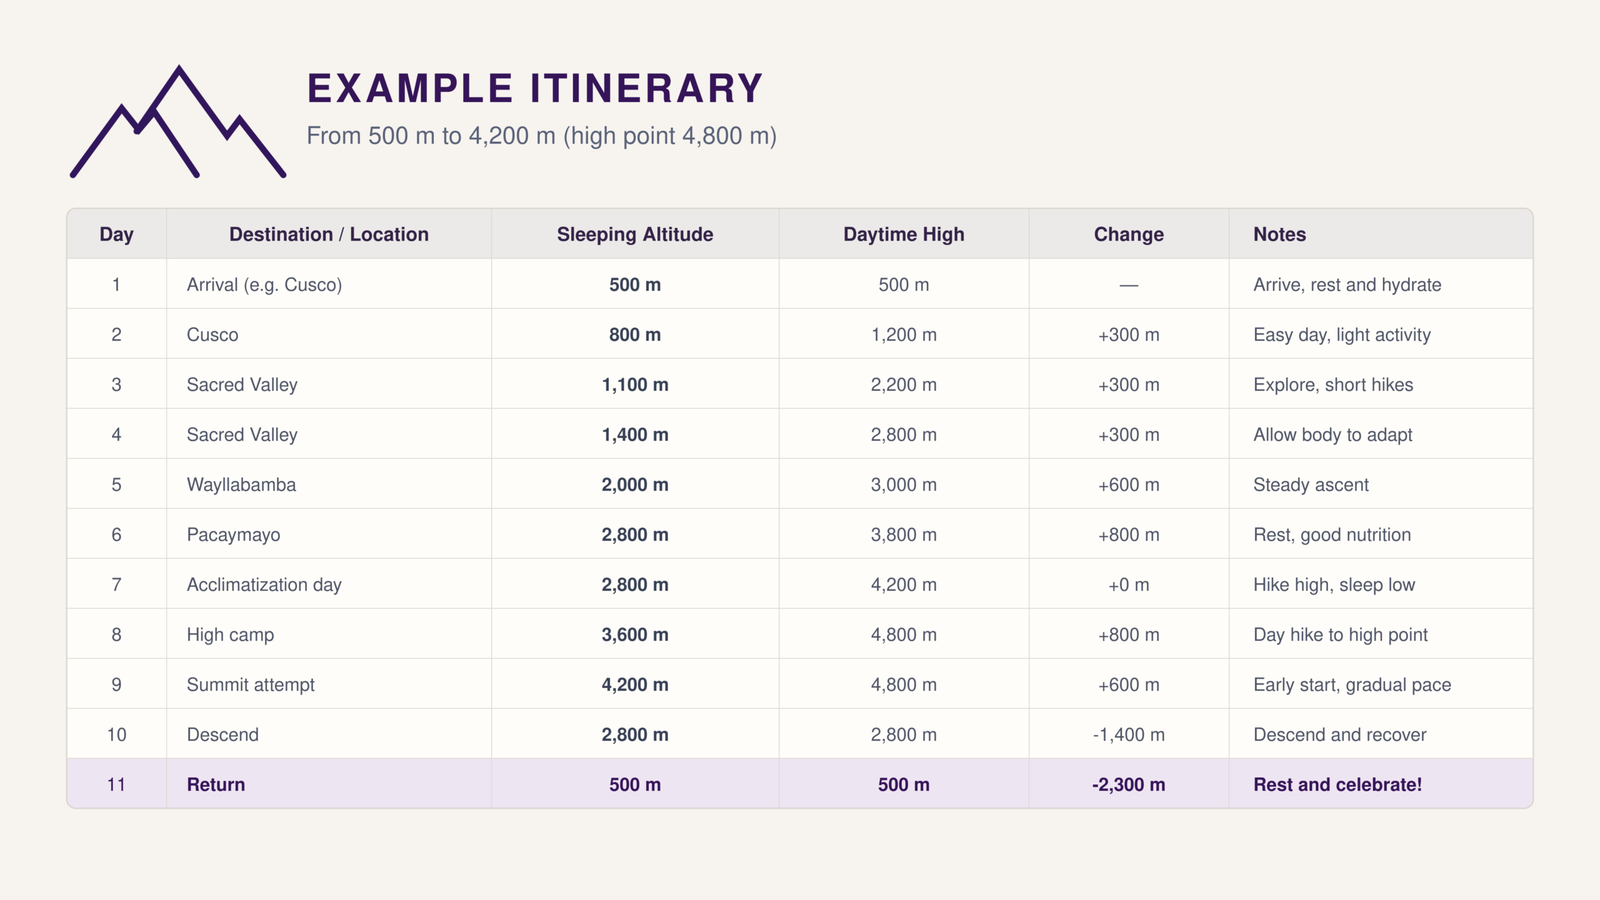Image resolution: width=1600 pixels, height=900 pixels.
Task: Click the Sleeping Altitude column header
Action: coord(635,234)
